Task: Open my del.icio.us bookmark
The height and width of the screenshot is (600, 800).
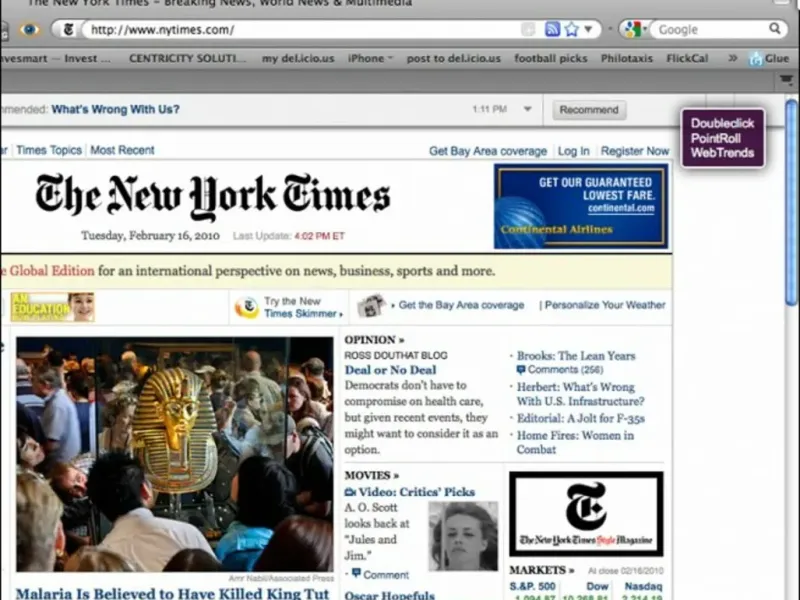Action: coord(298,58)
